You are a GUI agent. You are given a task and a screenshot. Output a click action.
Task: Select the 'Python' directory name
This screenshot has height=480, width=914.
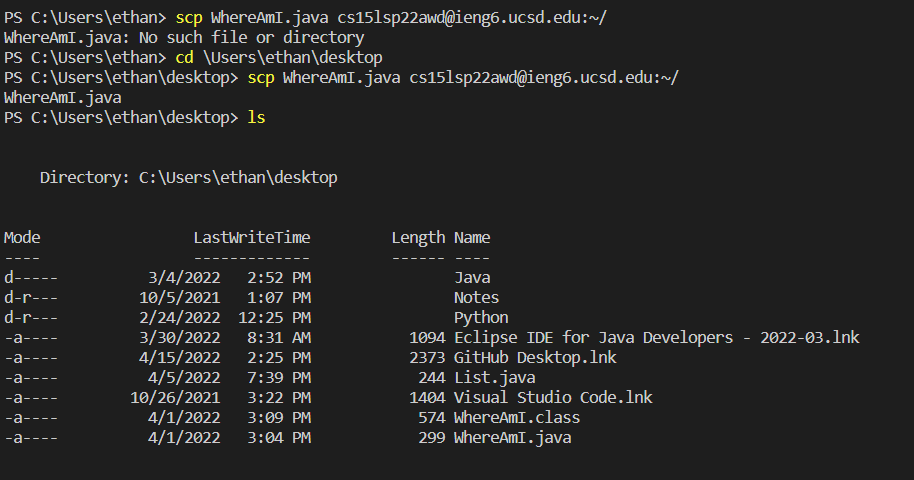[x=481, y=318]
